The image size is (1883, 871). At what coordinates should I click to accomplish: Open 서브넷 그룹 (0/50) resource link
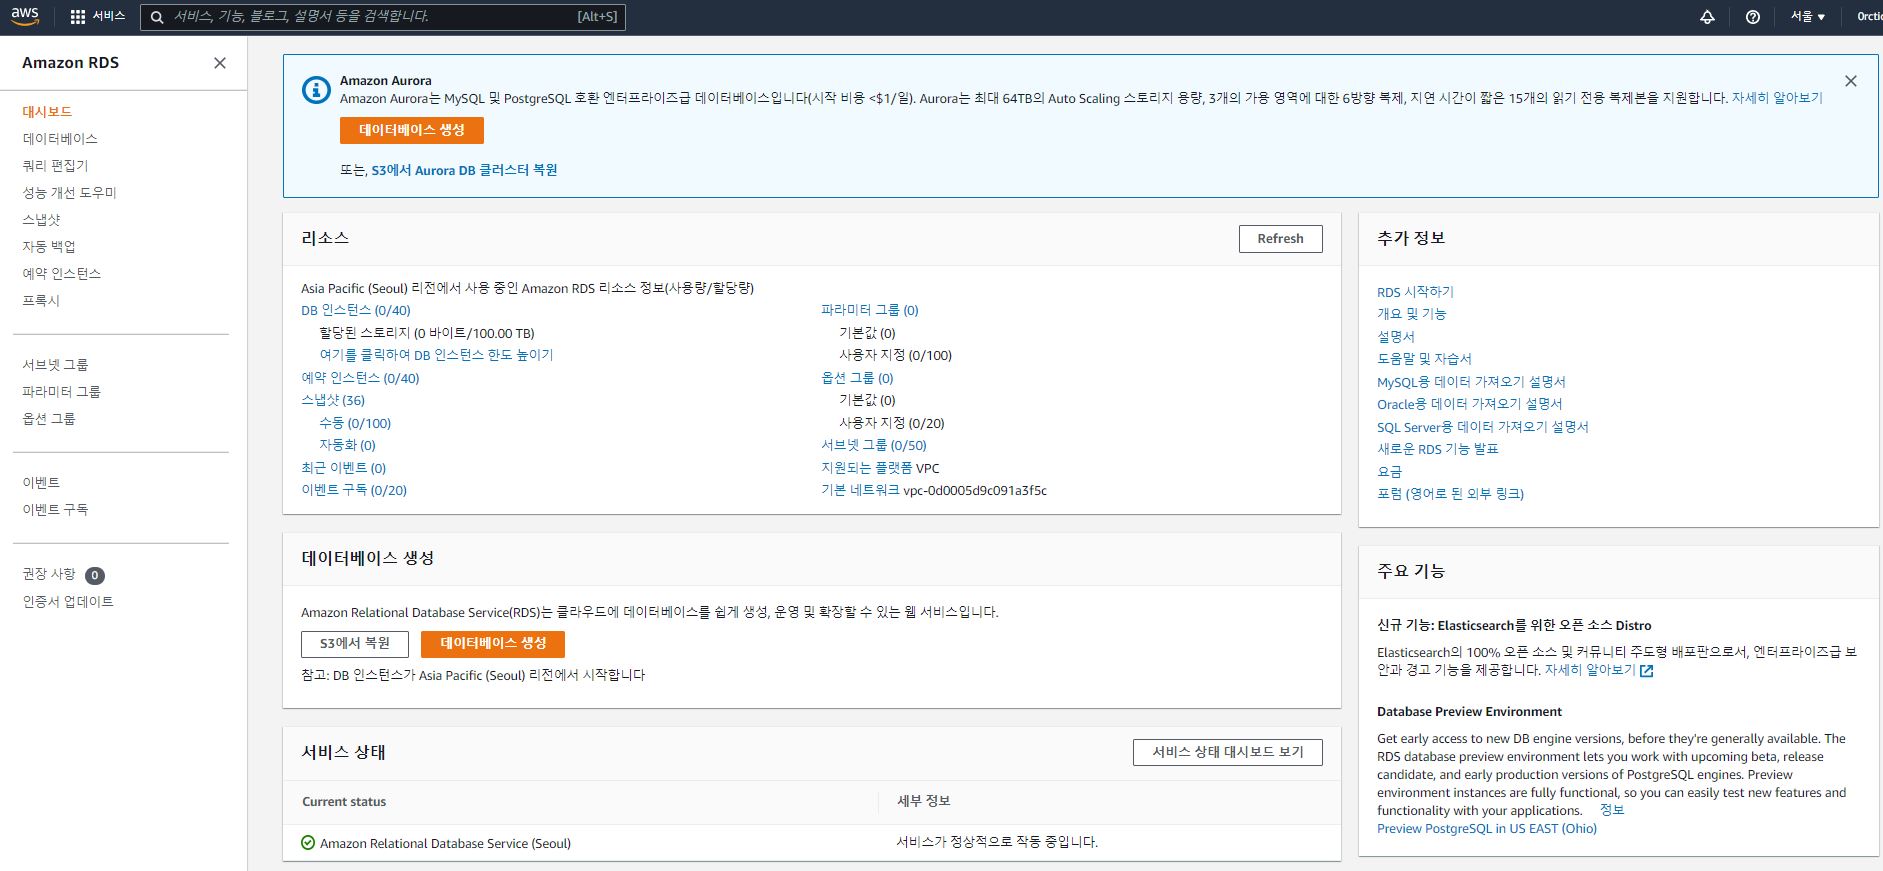click(873, 446)
